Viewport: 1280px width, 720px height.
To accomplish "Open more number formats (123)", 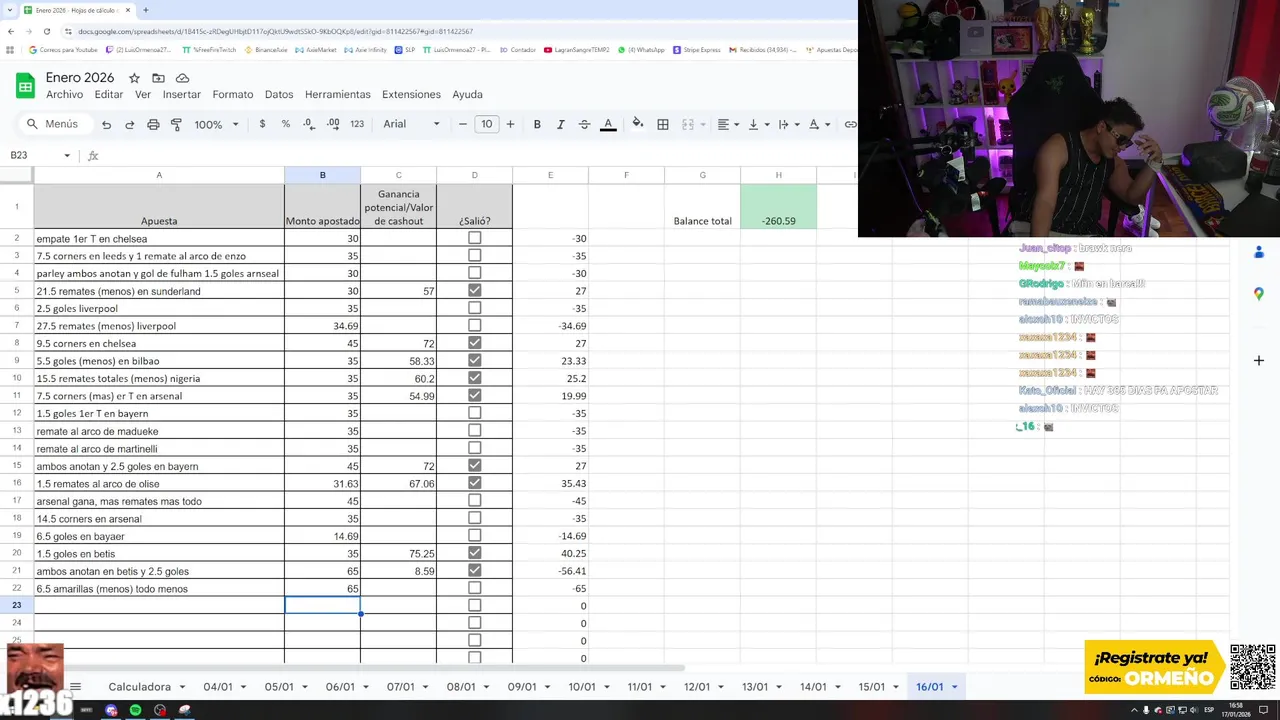I will click(357, 124).
